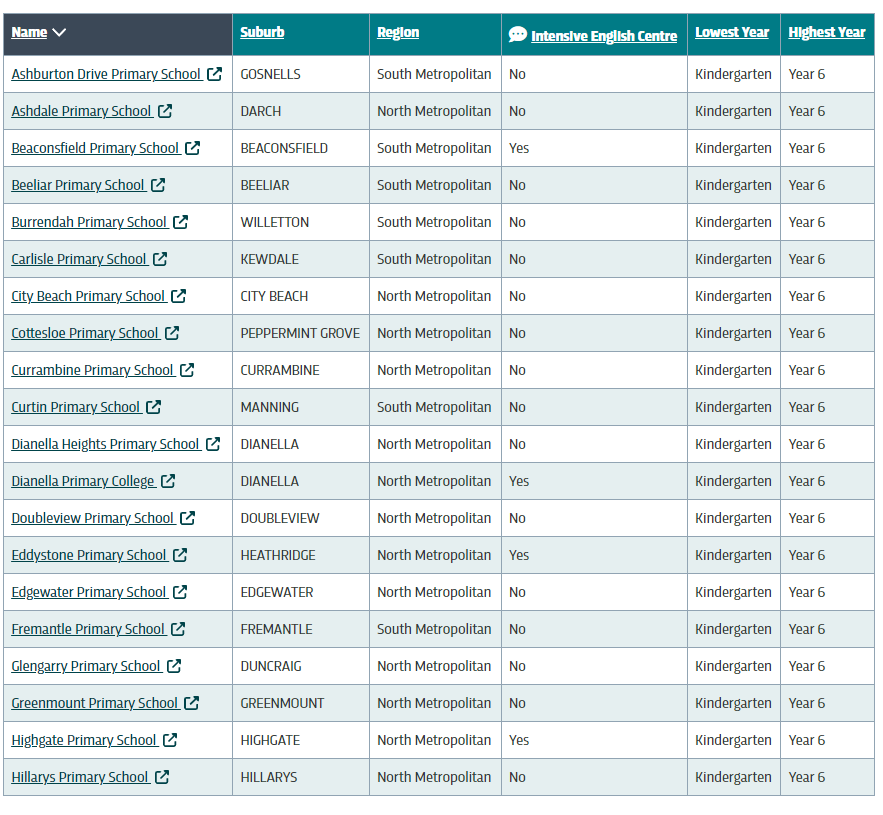This screenshot has height=815, width=883.
Task: Click external link icon beside Curtin Primary School
Action: click(x=154, y=407)
